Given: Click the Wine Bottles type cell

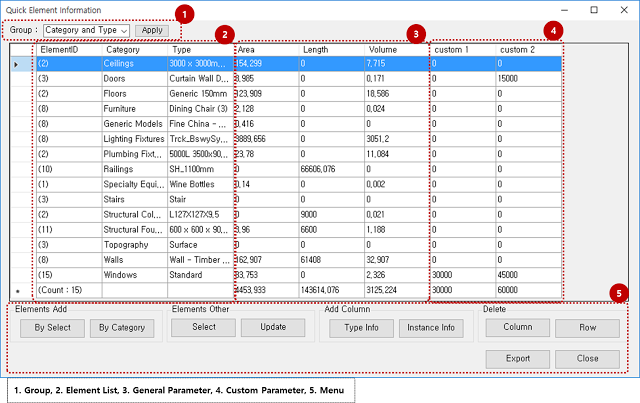Looking at the screenshot, I should pos(200,185).
